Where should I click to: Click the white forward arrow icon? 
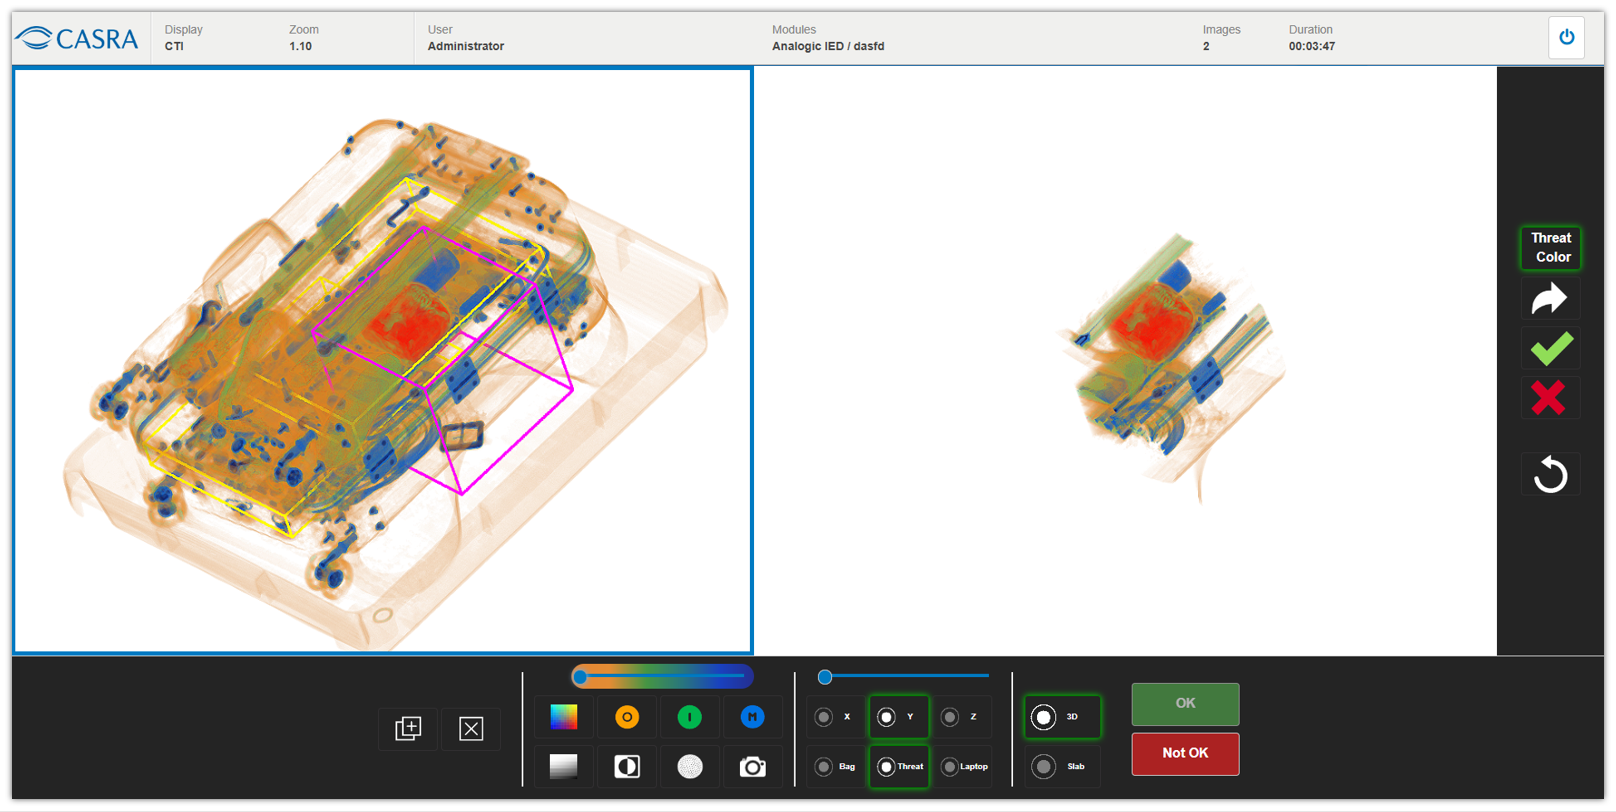(1550, 299)
